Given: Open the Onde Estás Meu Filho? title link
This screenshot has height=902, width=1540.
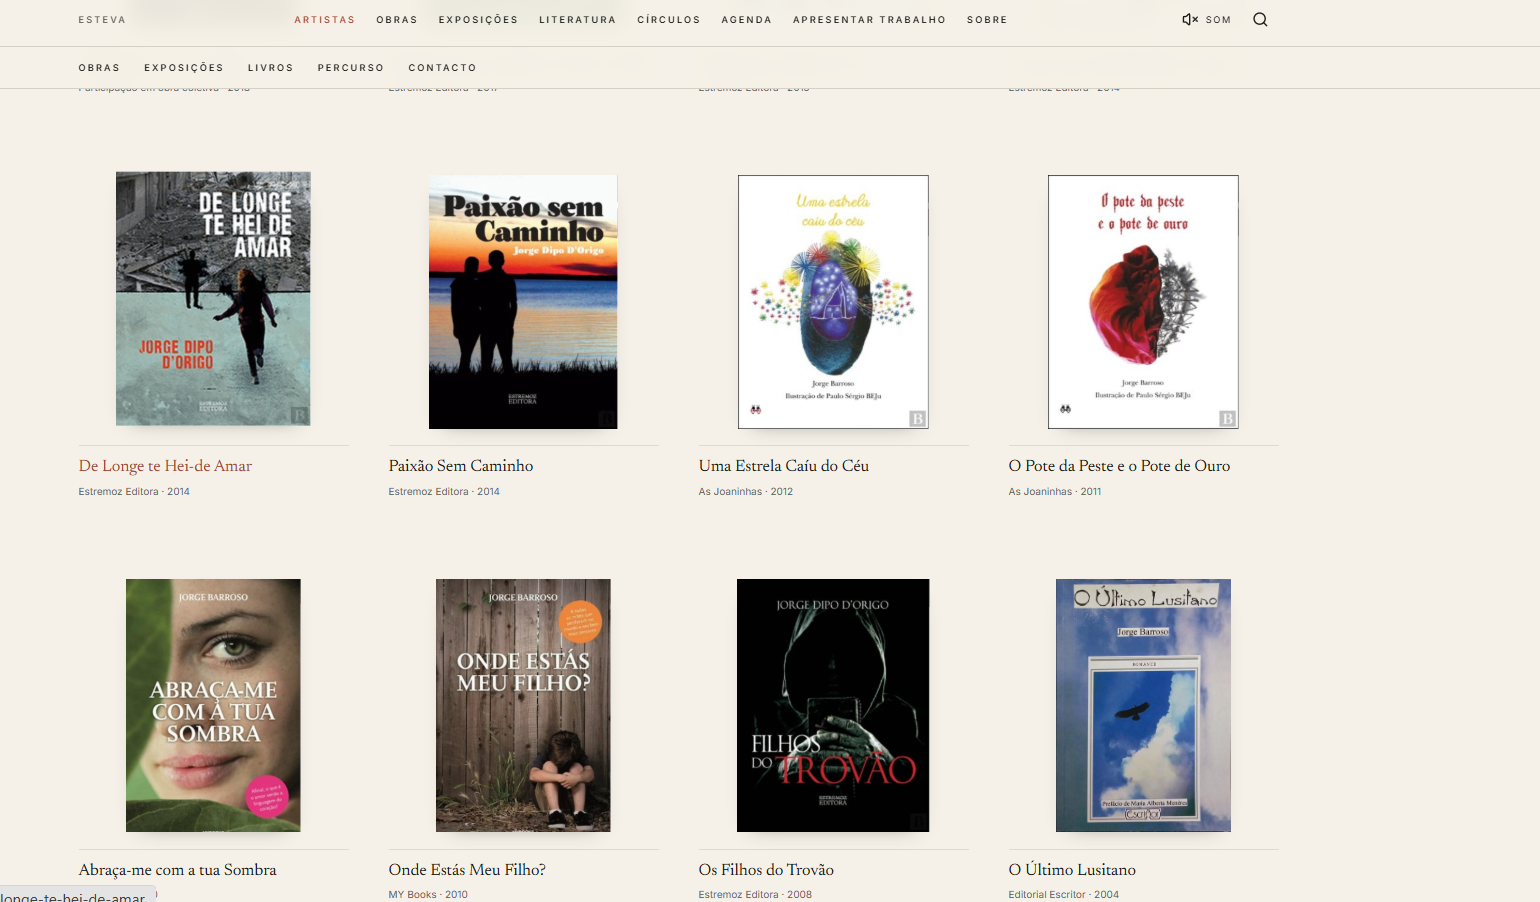Looking at the screenshot, I should (x=467, y=870).
